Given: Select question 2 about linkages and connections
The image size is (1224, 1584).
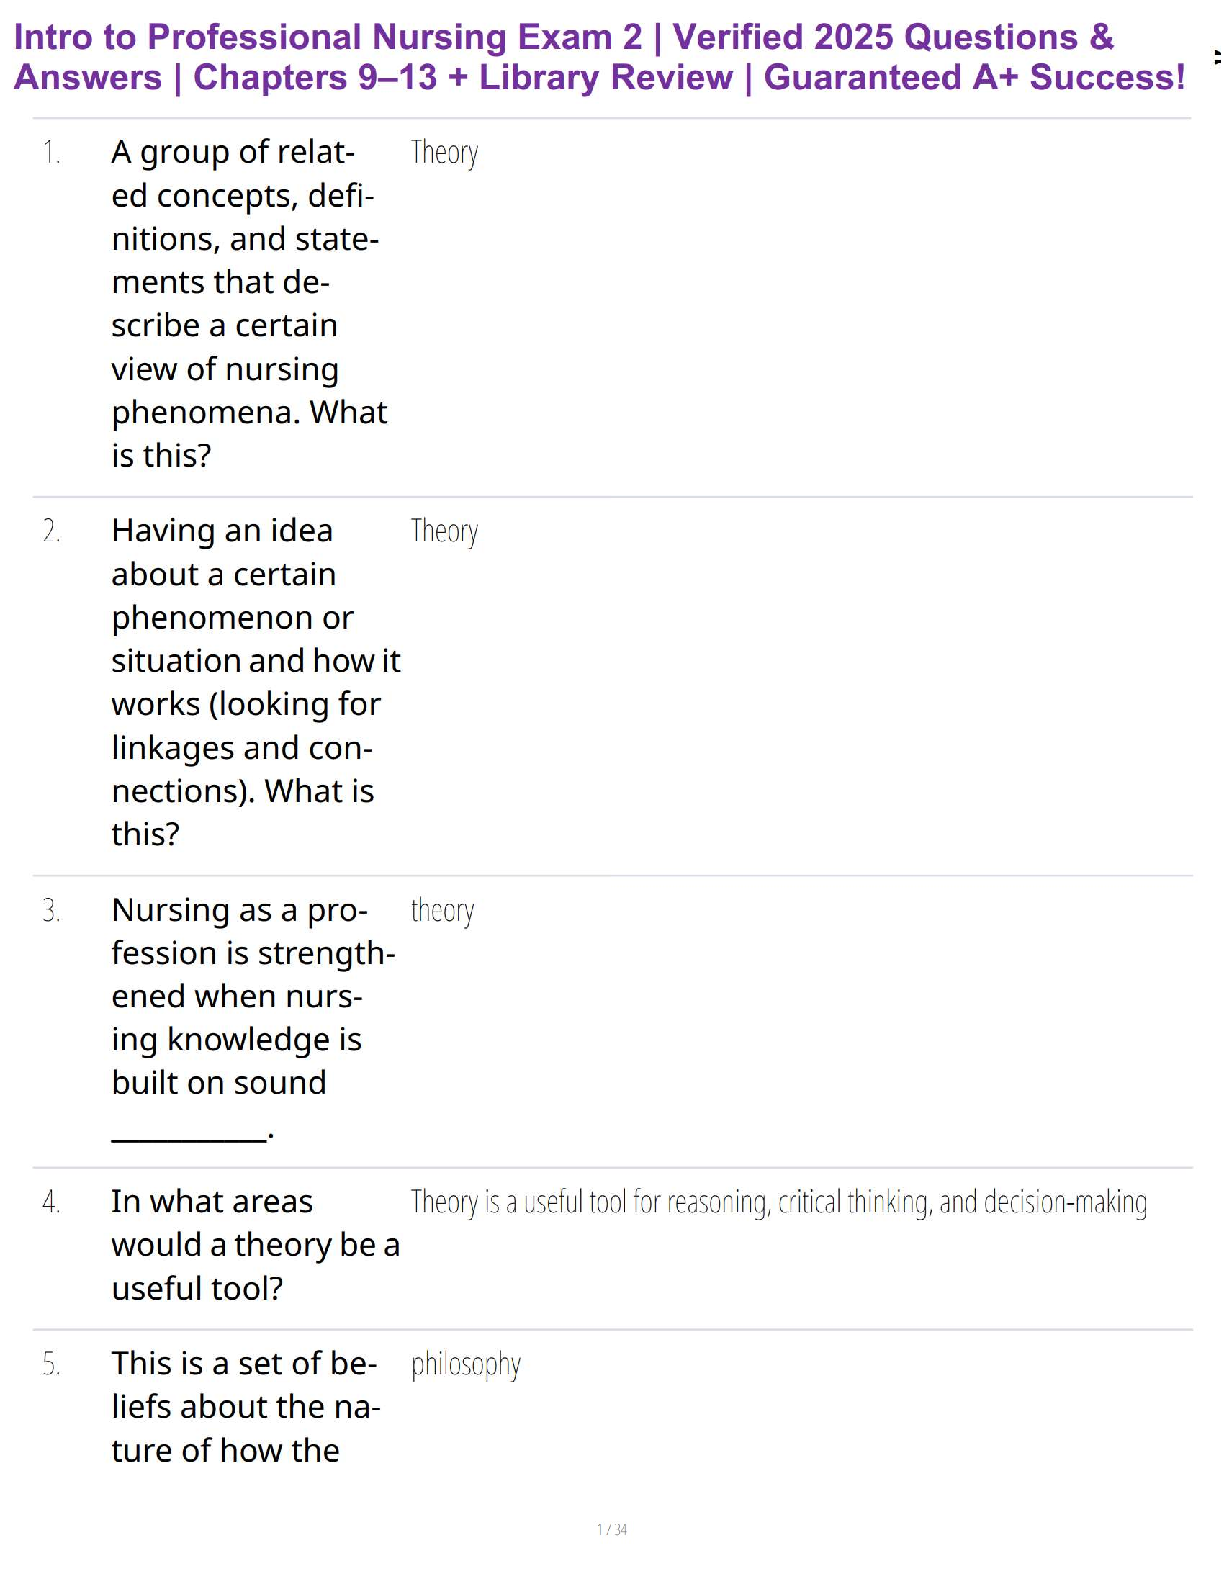Looking at the screenshot, I should tap(254, 682).
